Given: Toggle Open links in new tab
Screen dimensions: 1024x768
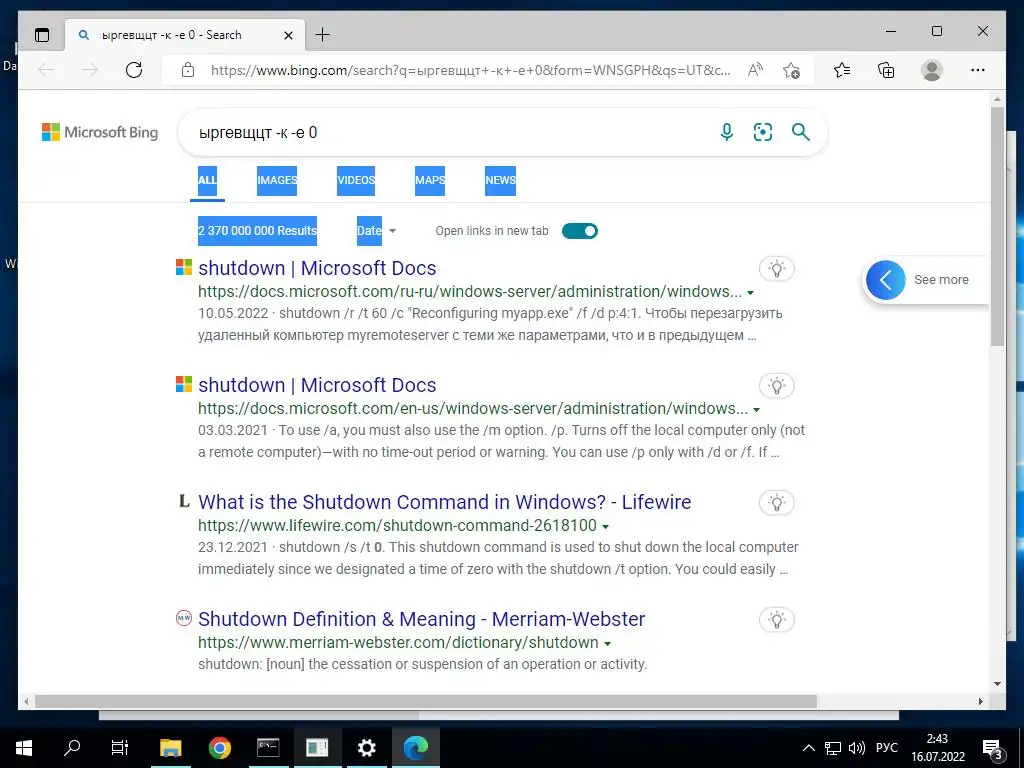Looking at the screenshot, I should [x=579, y=231].
